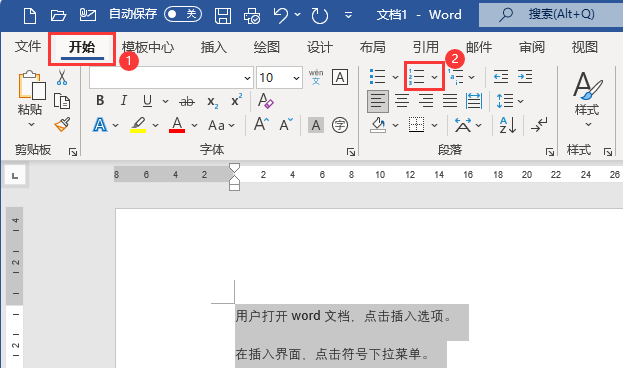Expand numbering library dropdown arrow
This screenshot has width=623, height=368.
coord(435,77)
